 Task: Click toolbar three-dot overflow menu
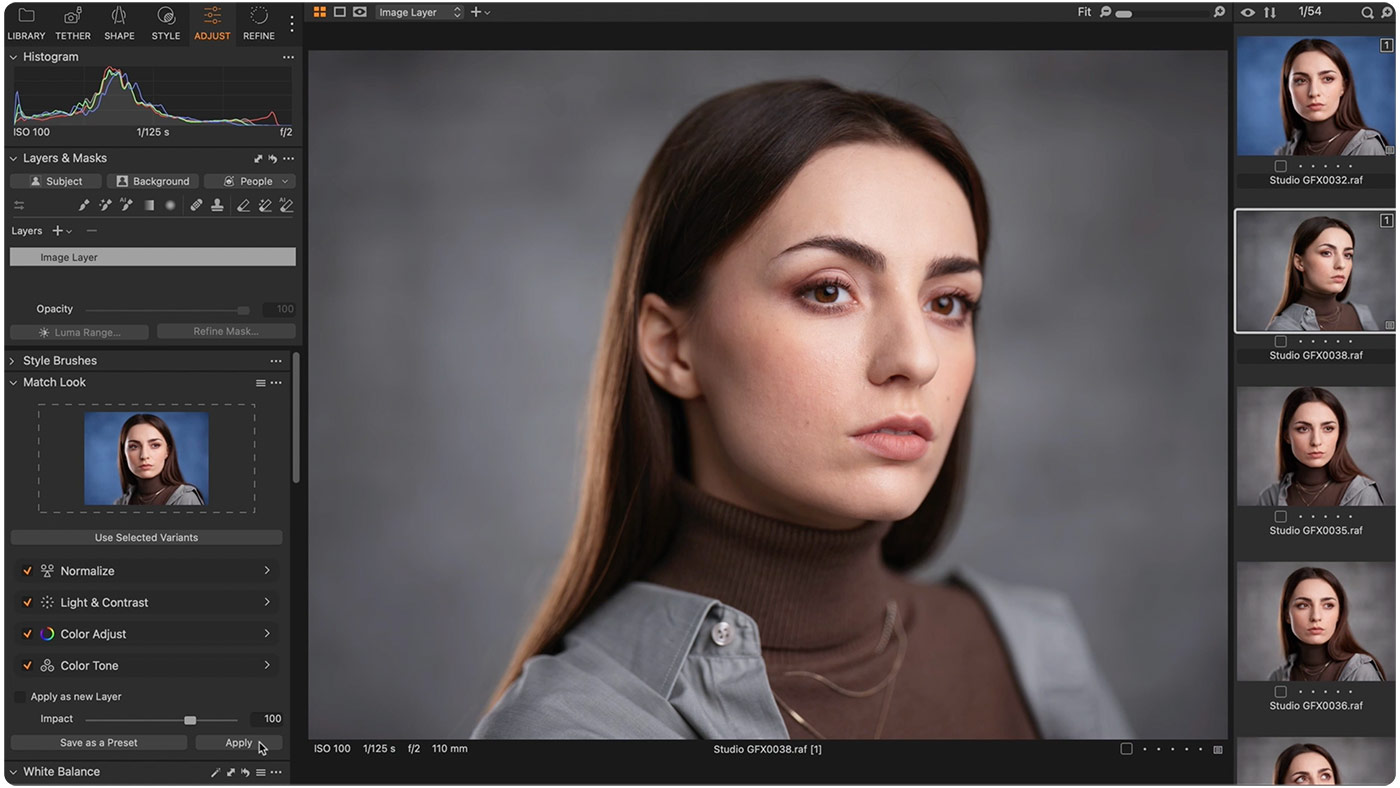point(292,23)
